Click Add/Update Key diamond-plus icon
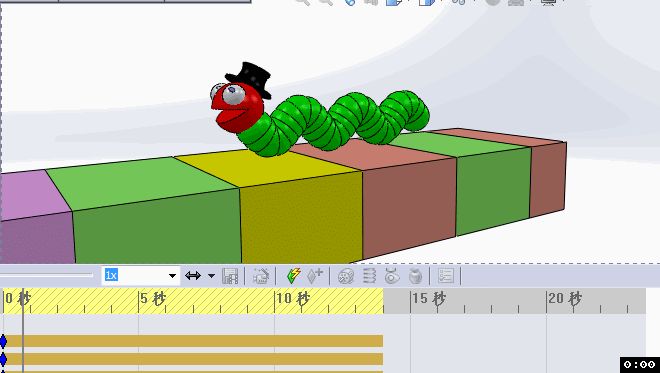Image resolution: width=660 pixels, height=373 pixels. click(314, 276)
